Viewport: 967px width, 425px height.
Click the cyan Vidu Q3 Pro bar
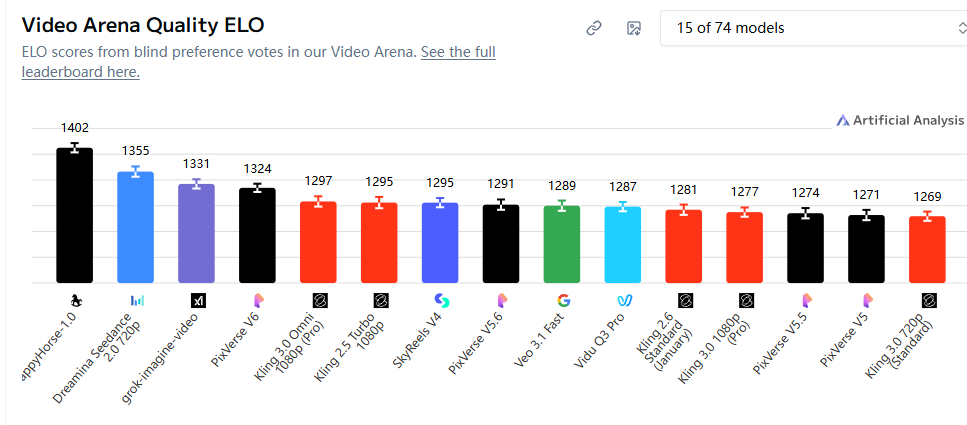(x=624, y=244)
